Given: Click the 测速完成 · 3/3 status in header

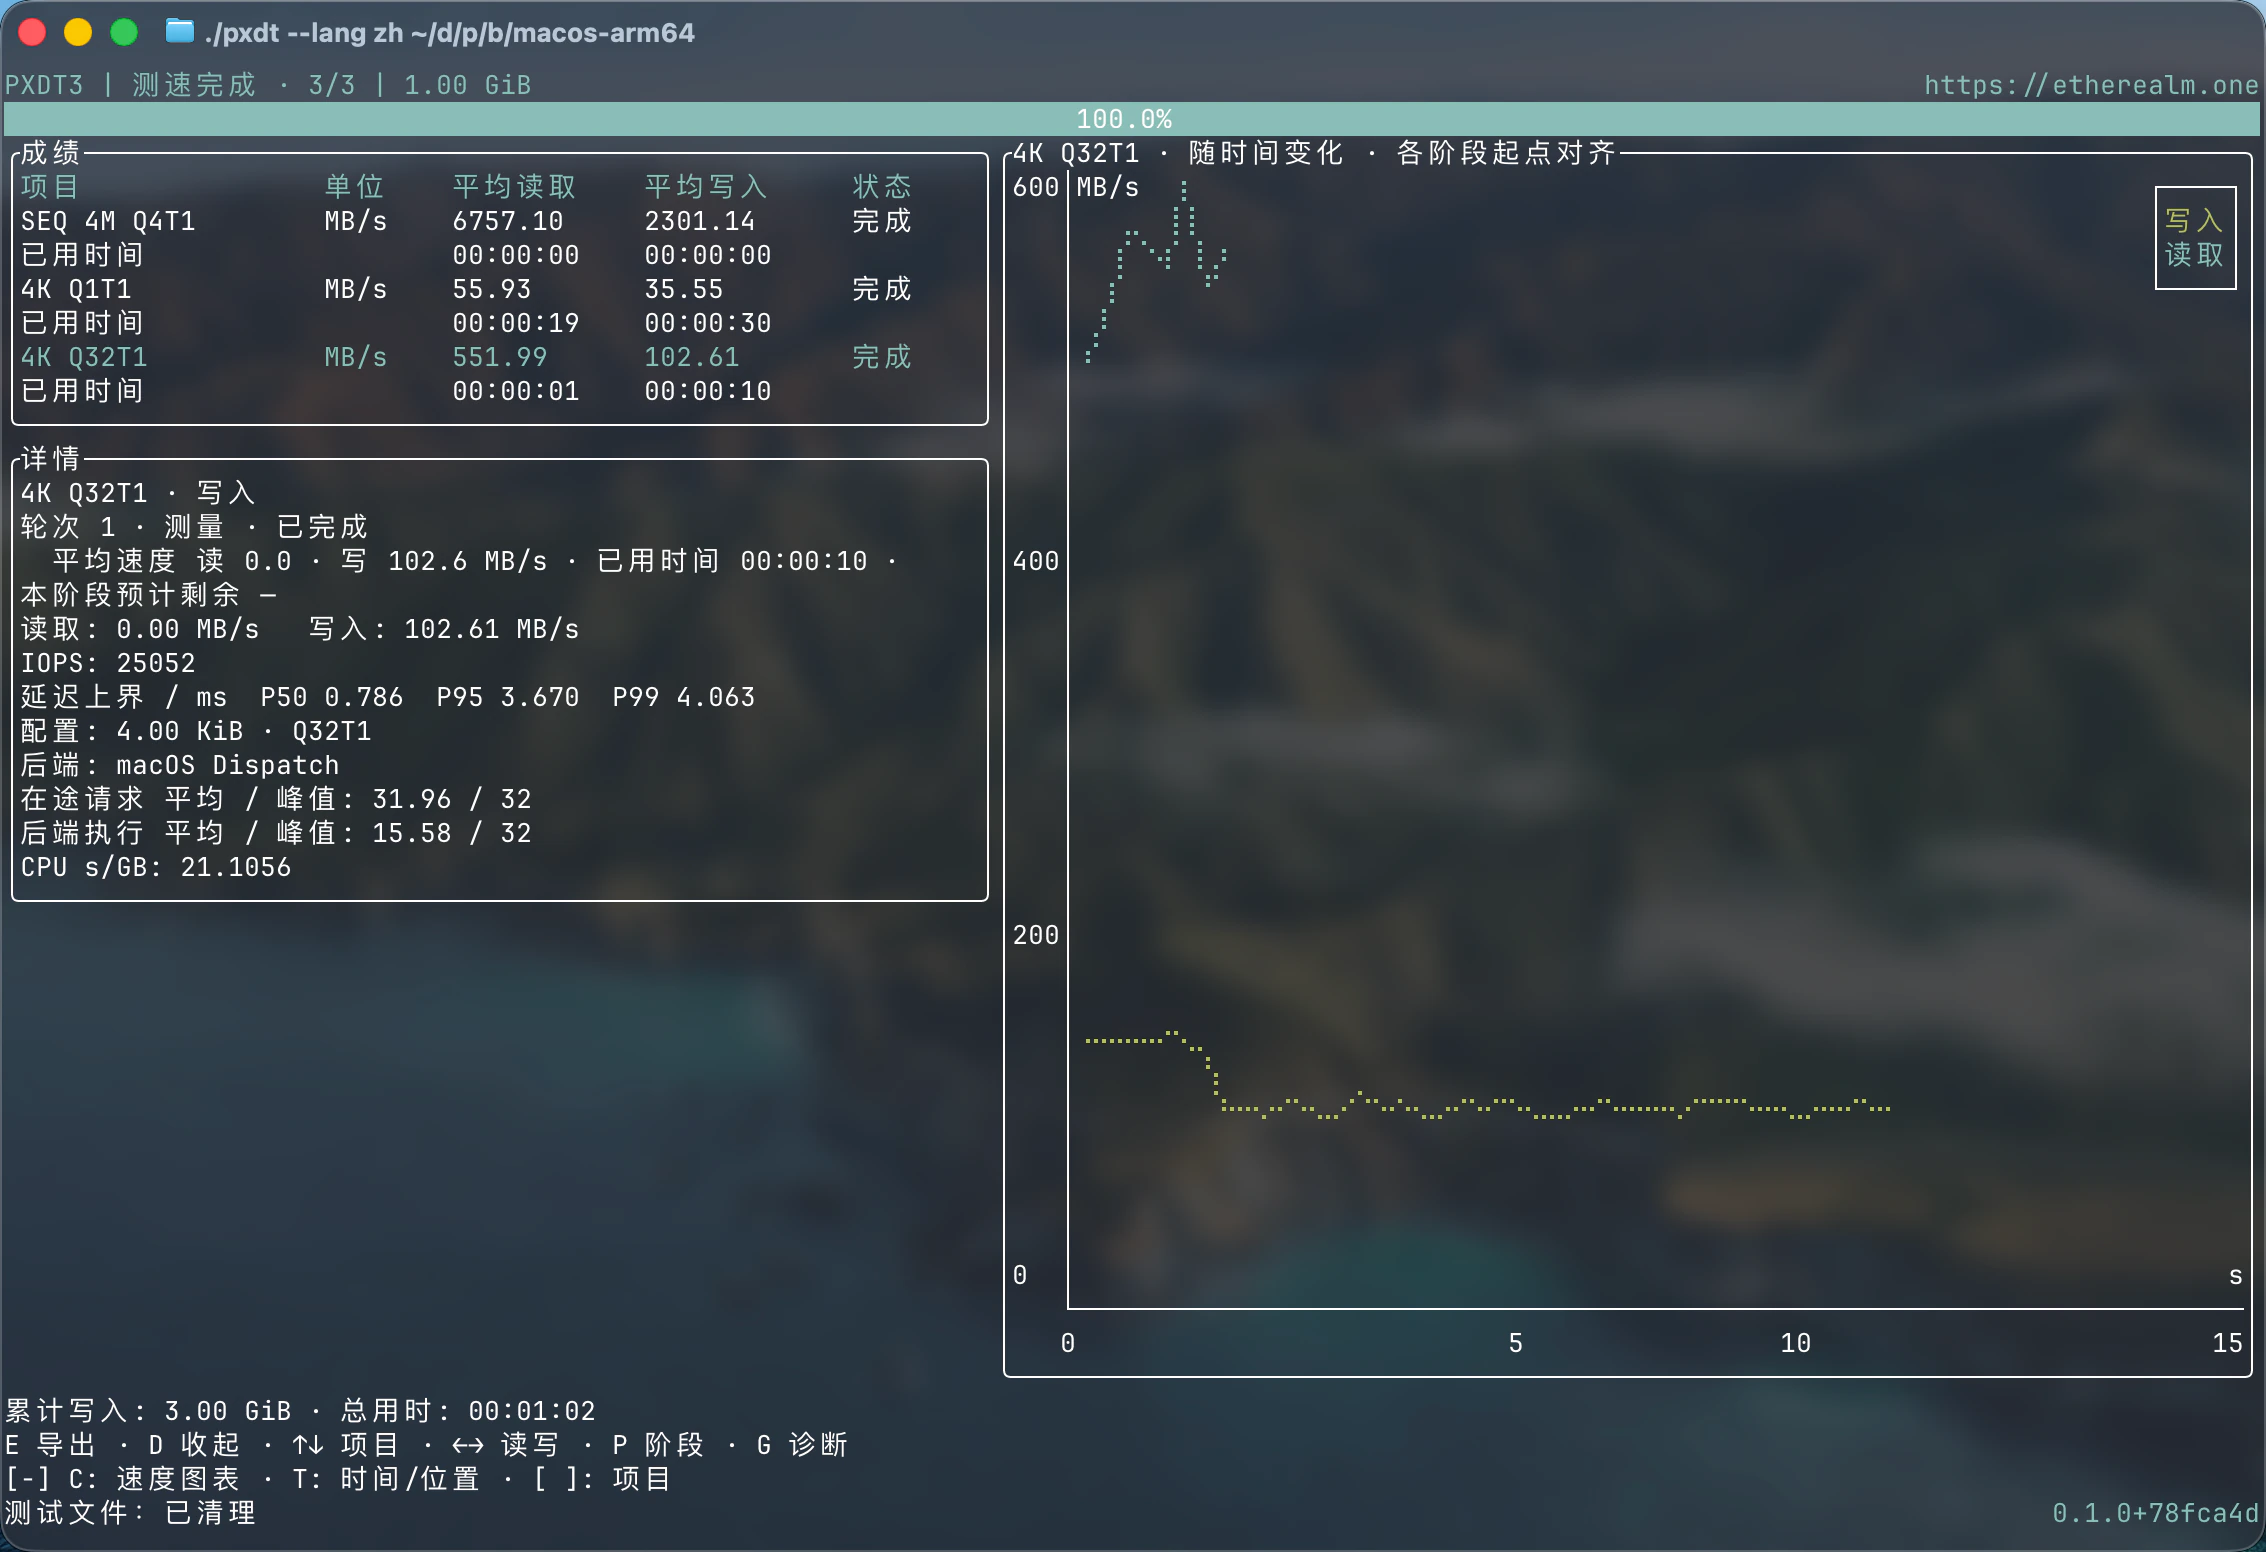Looking at the screenshot, I should 244,85.
